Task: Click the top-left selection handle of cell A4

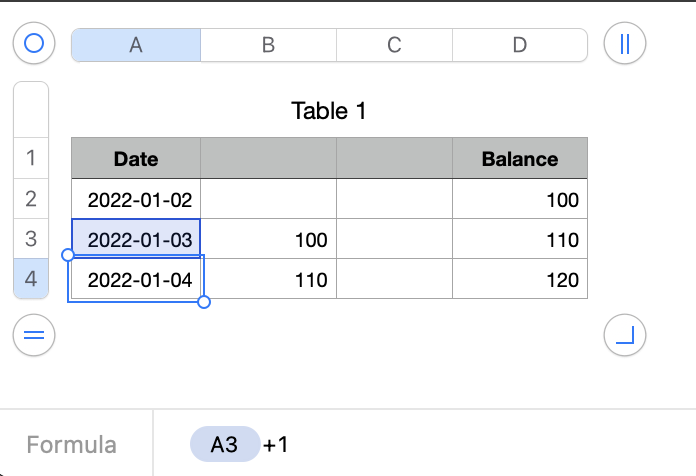Action: click(68, 256)
